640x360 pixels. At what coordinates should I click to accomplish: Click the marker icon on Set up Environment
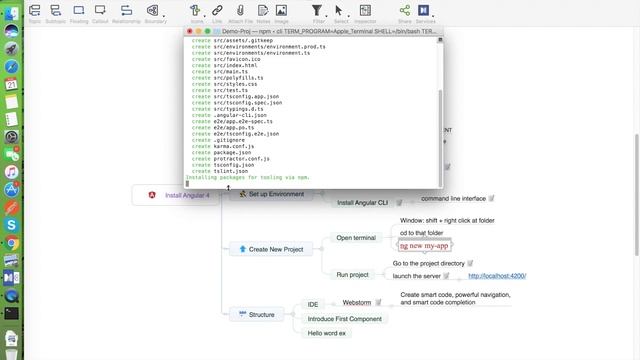pyautogui.click(x=243, y=194)
